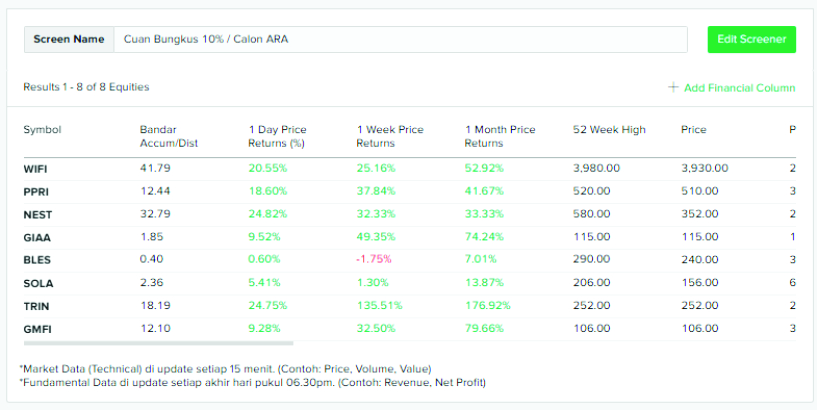The height and width of the screenshot is (410, 817).
Task: Sort by 52 Week High column header
Action: pyautogui.click(x=609, y=130)
